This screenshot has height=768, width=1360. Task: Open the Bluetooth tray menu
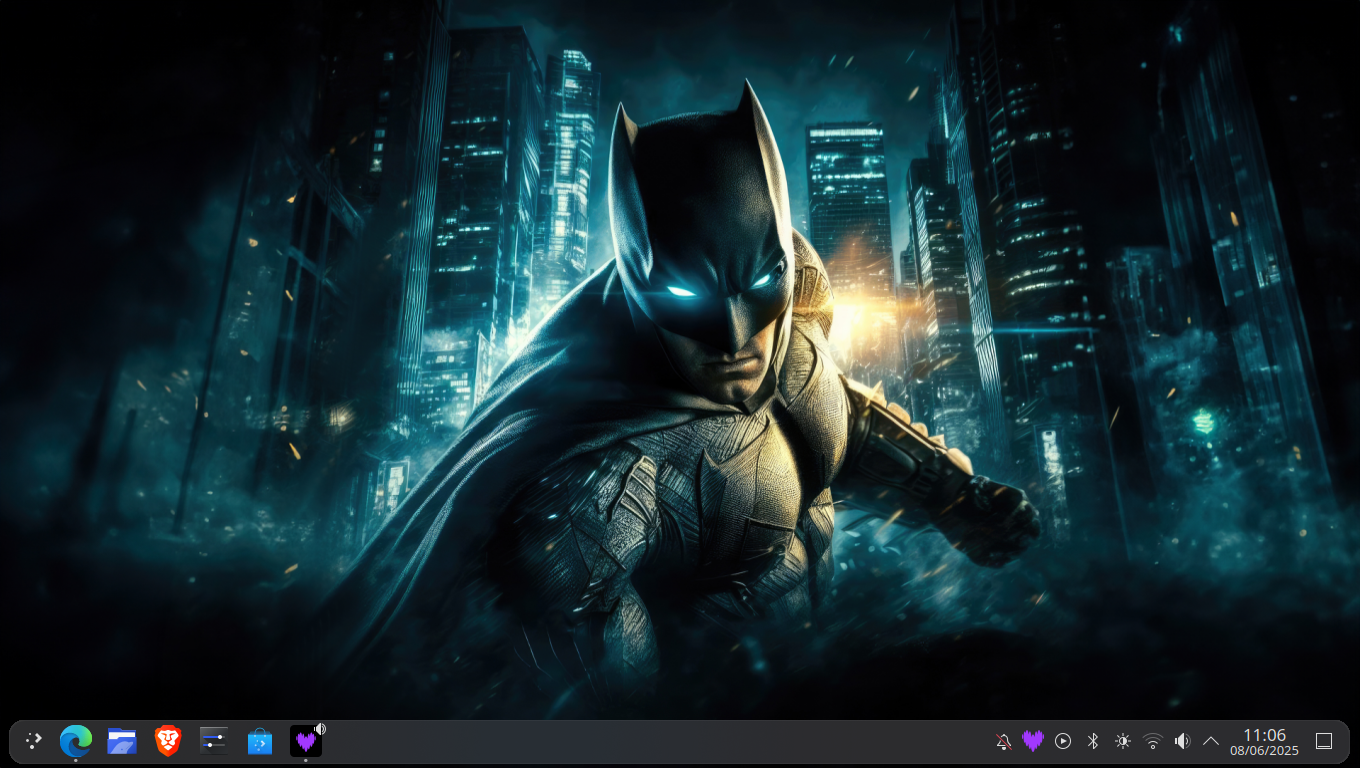click(x=1093, y=741)
